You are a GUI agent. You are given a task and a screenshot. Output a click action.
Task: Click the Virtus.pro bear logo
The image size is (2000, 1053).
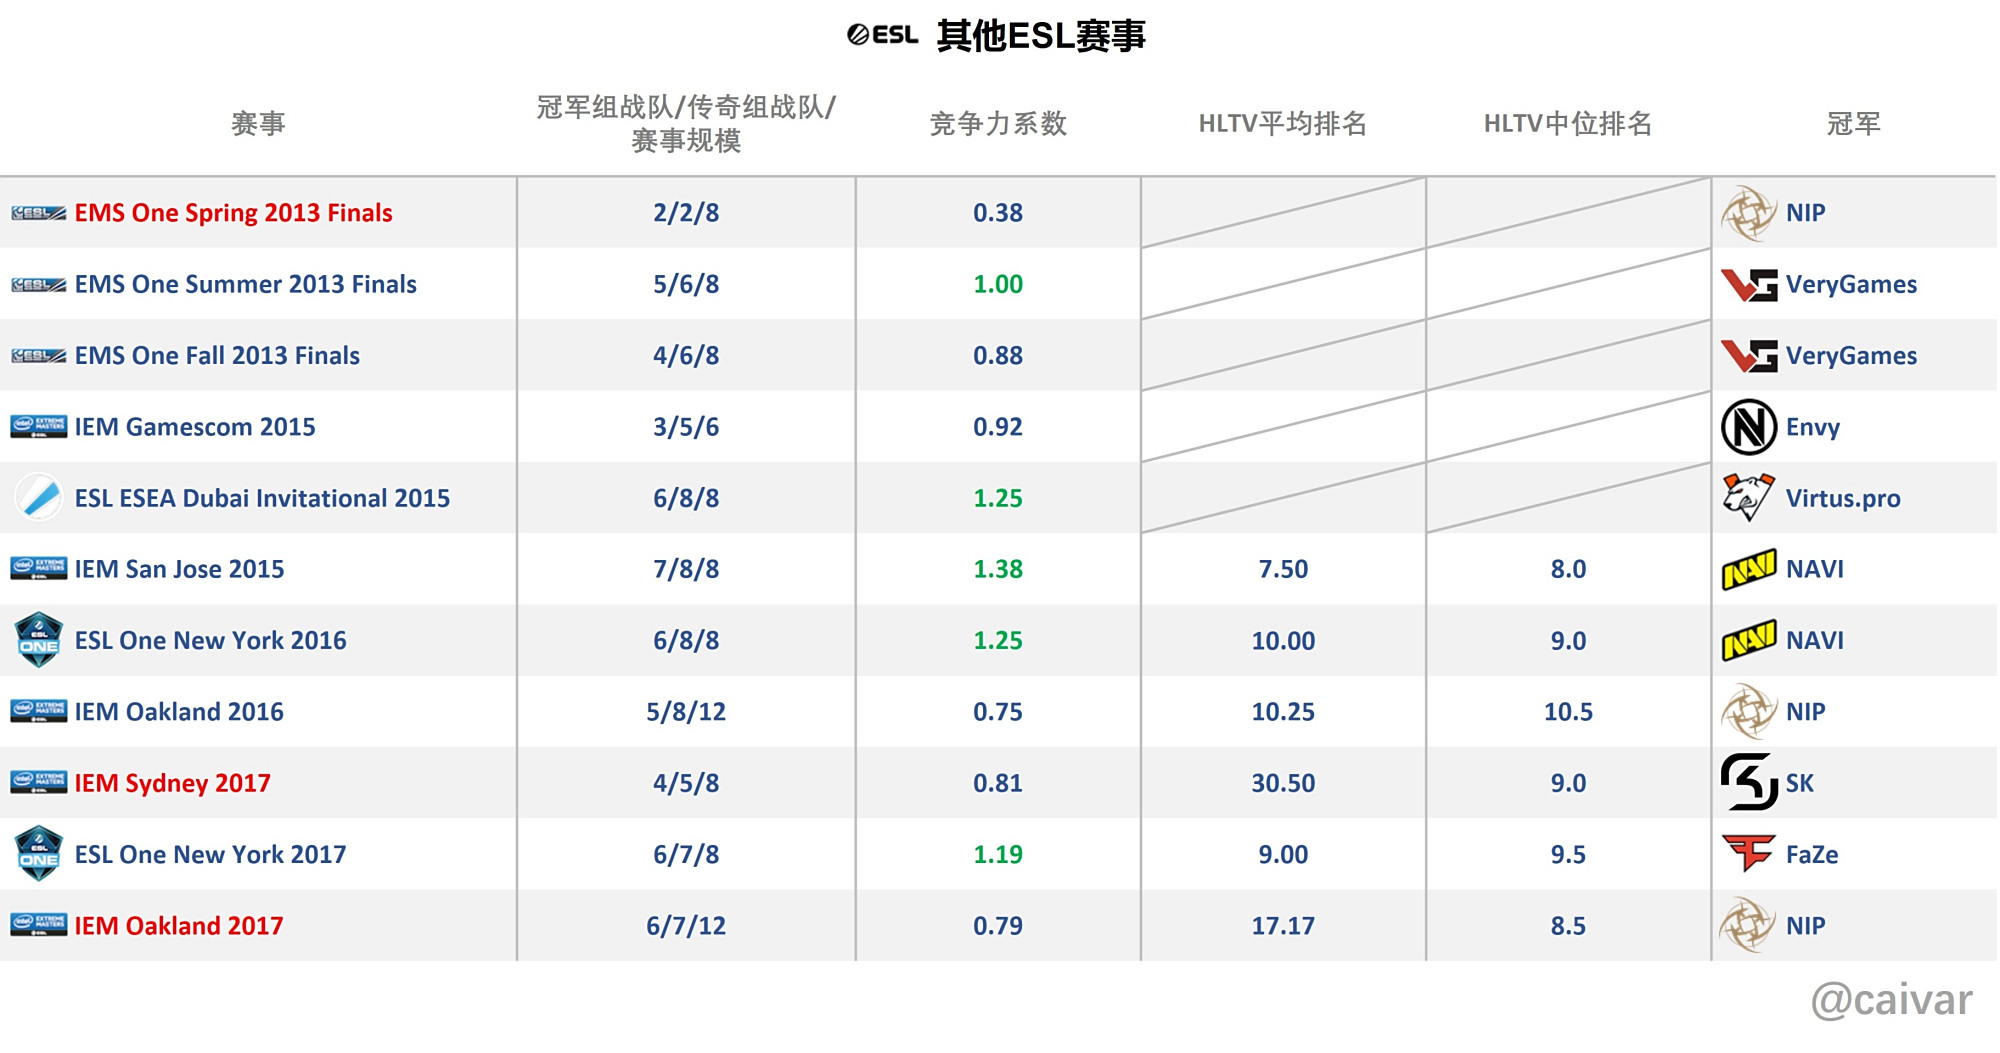(1748, 498)
